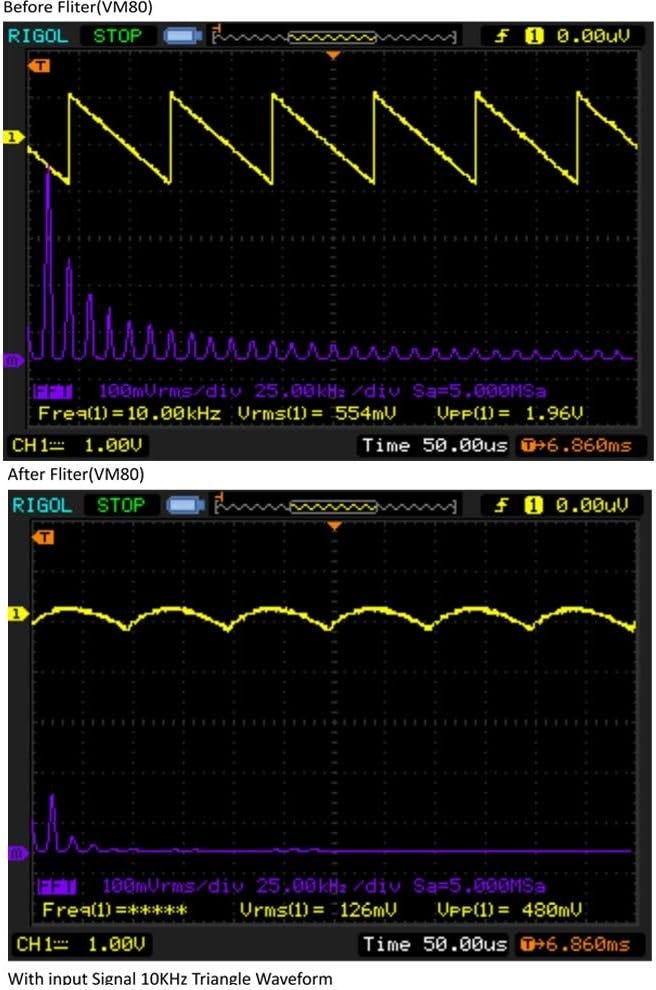Click the orange trigger position arrow, bottom scope
This screenshot has width=656, height=990.
coord(335,526)
